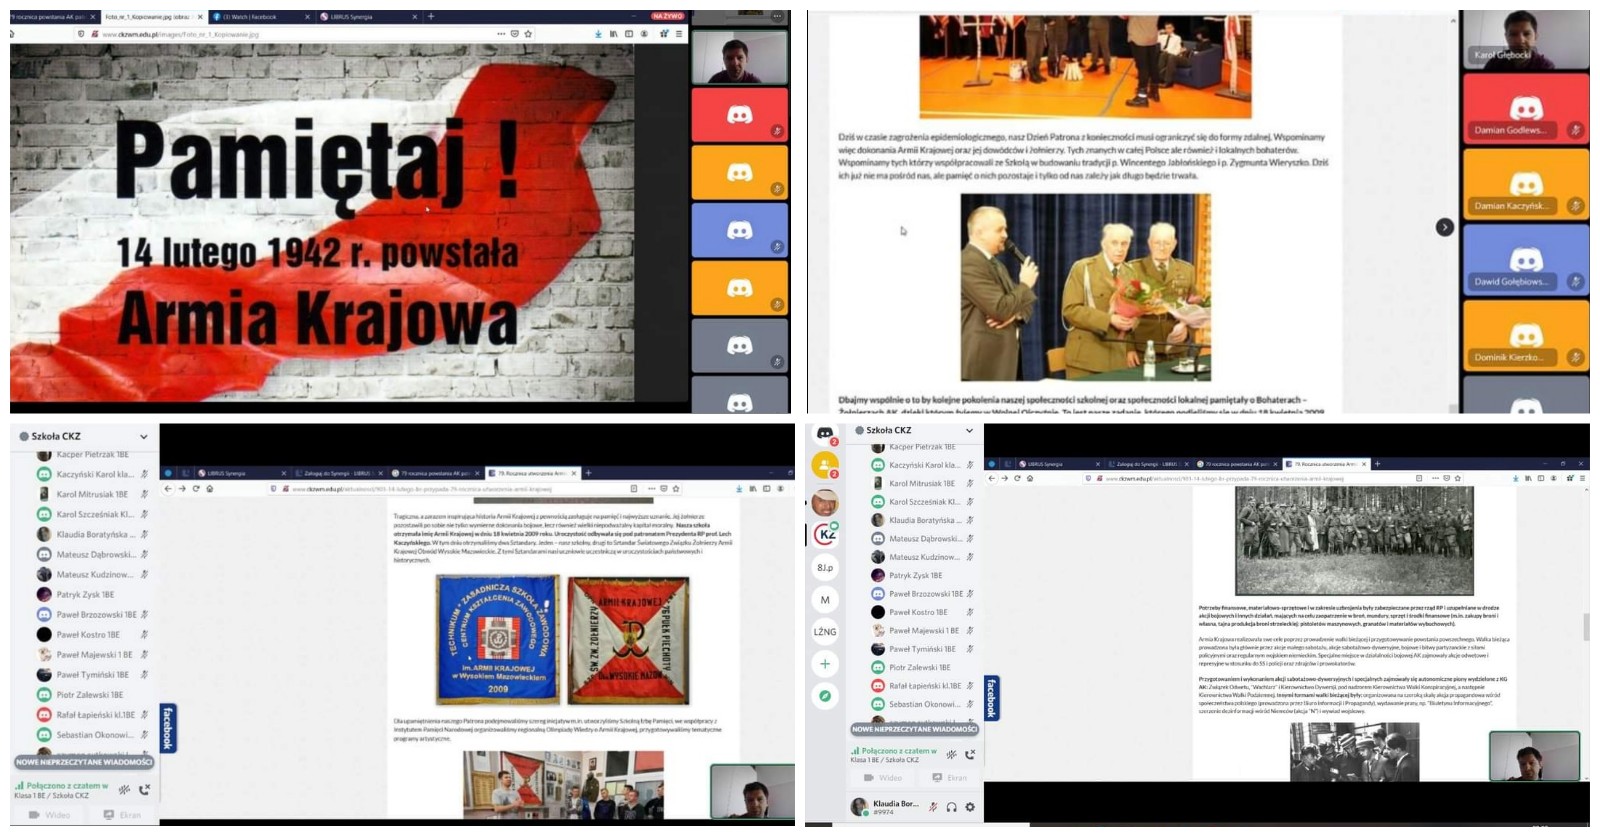Select the KZ server icon

[825, 534]
